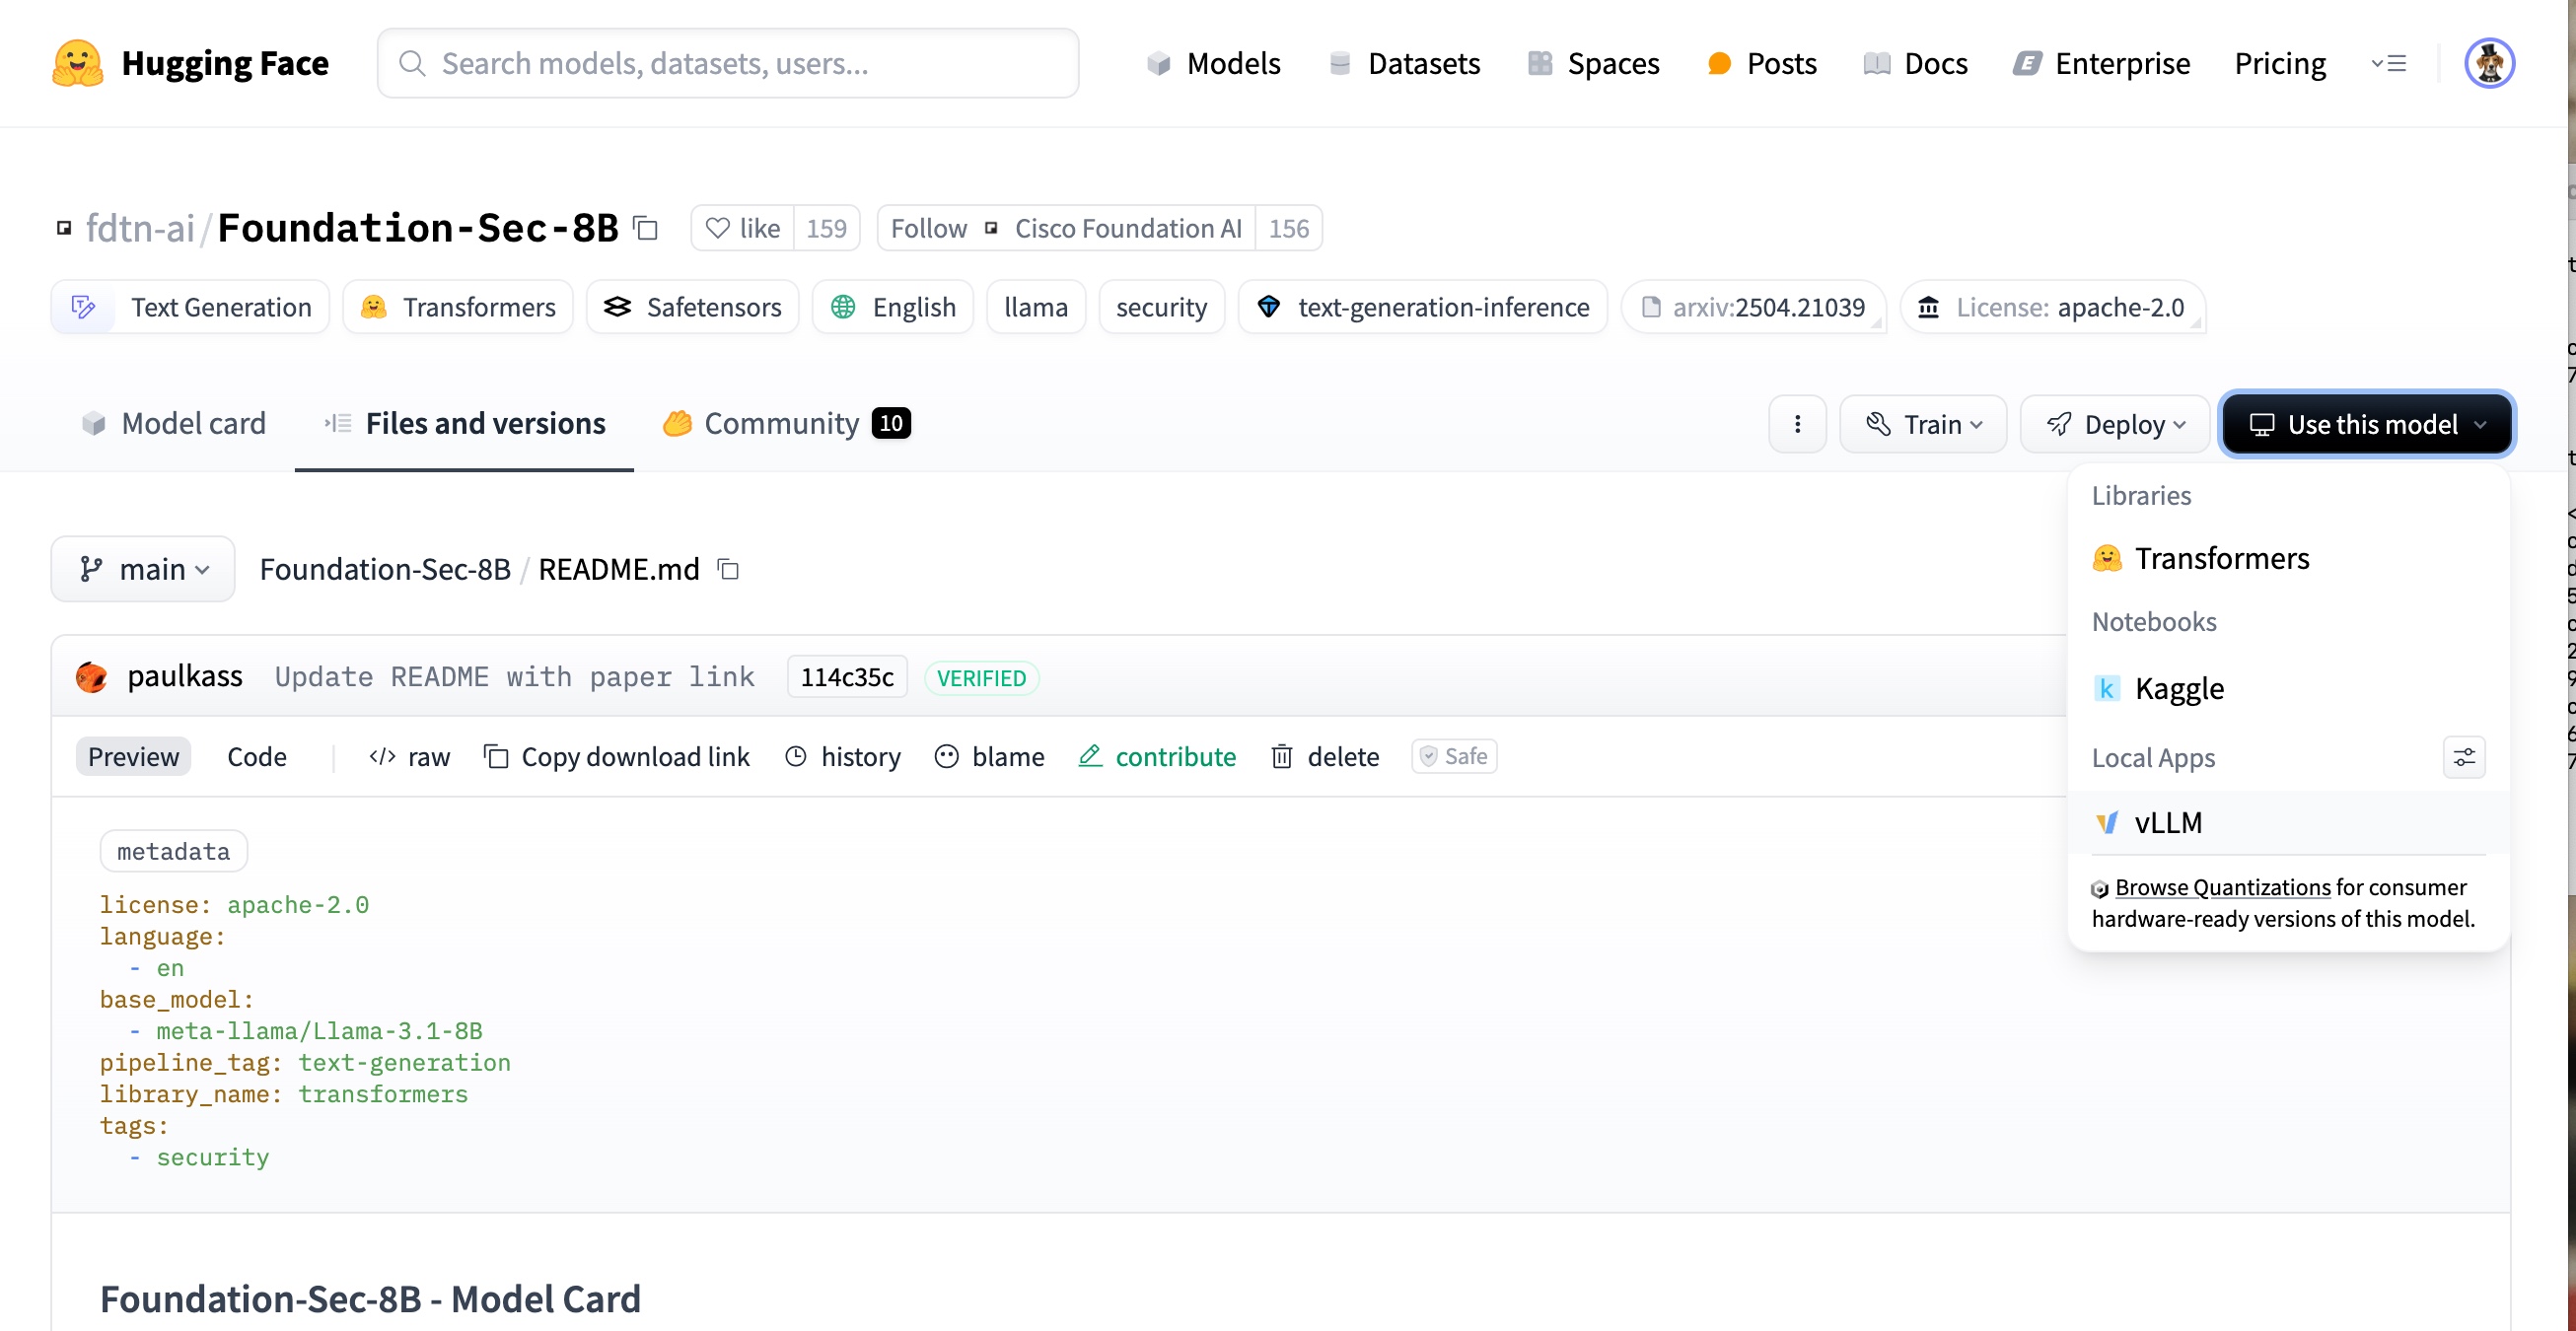The width and height of the screenshot is (2576, 1331).
Task: Select Kaggle from Notebooks list
Action: coord(2288,688)
